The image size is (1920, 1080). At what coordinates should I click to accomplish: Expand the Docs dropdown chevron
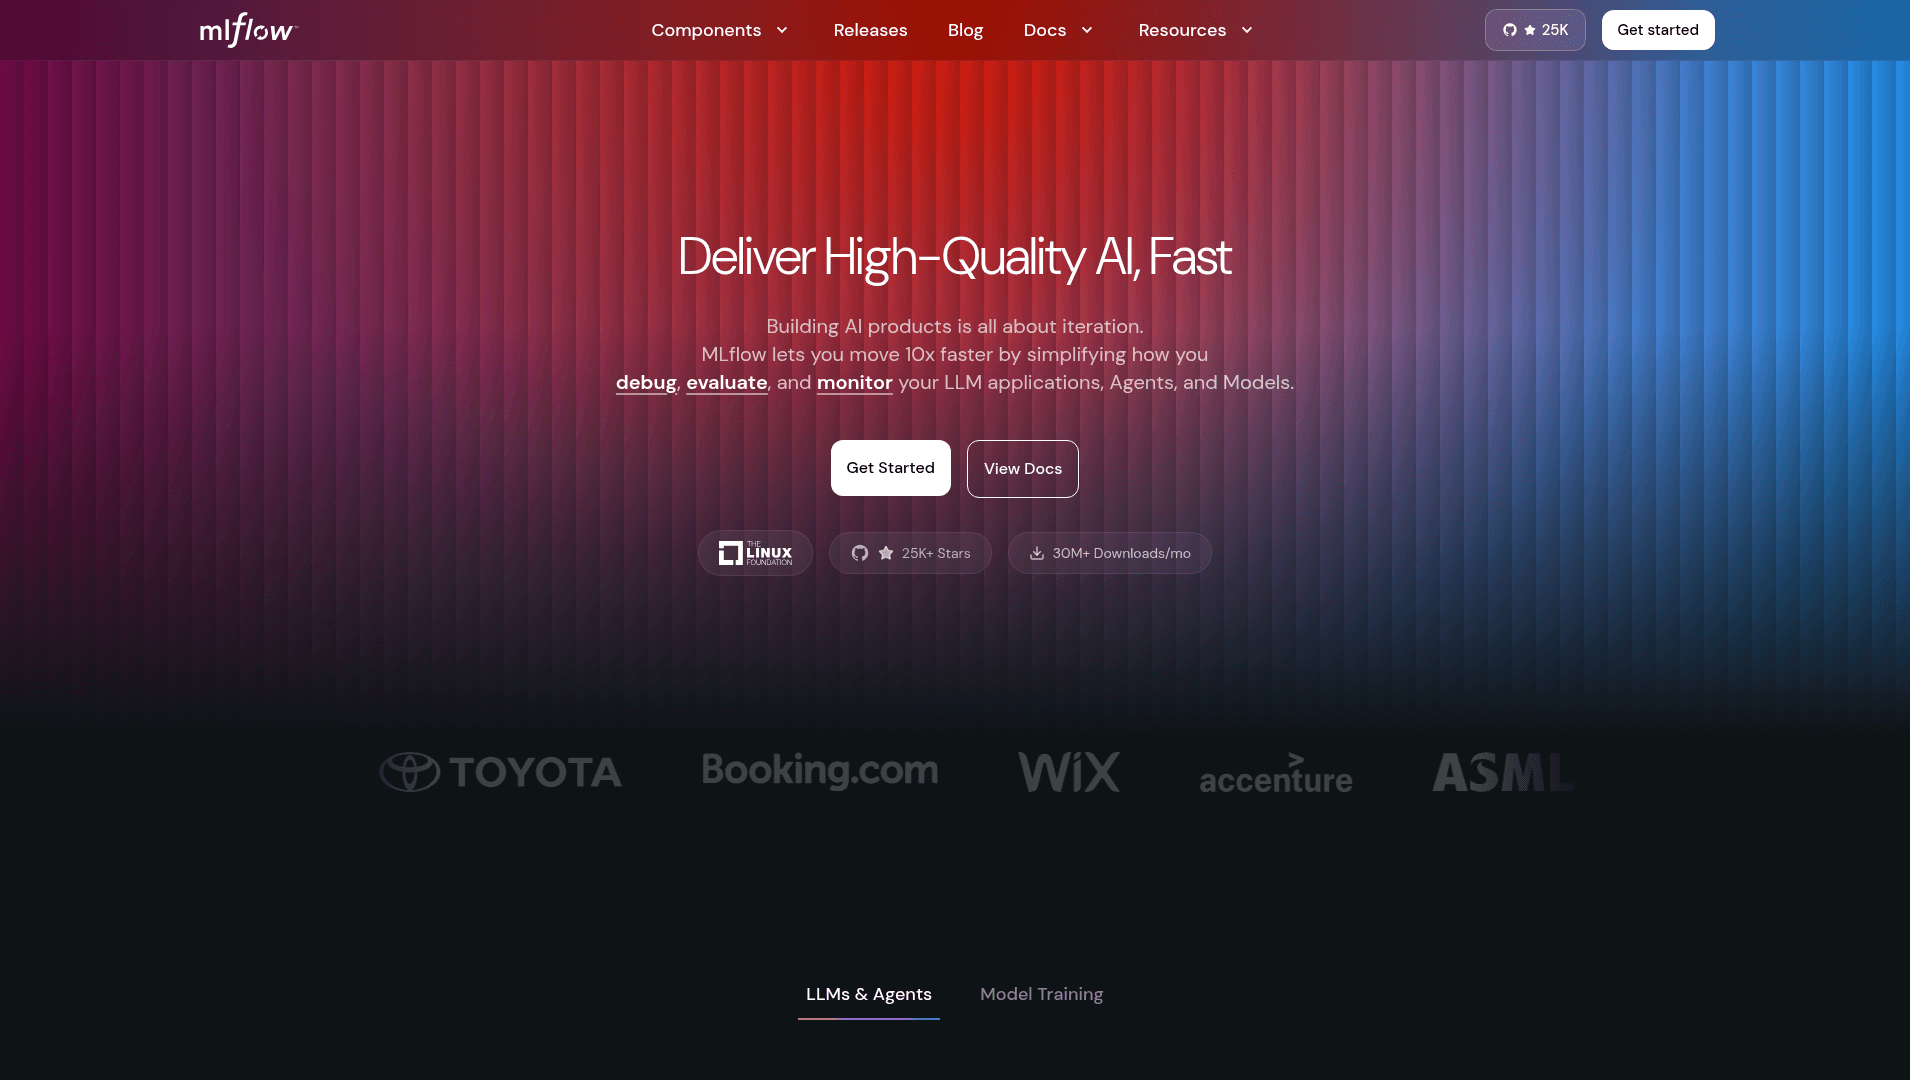click(x=1087, y=30)
